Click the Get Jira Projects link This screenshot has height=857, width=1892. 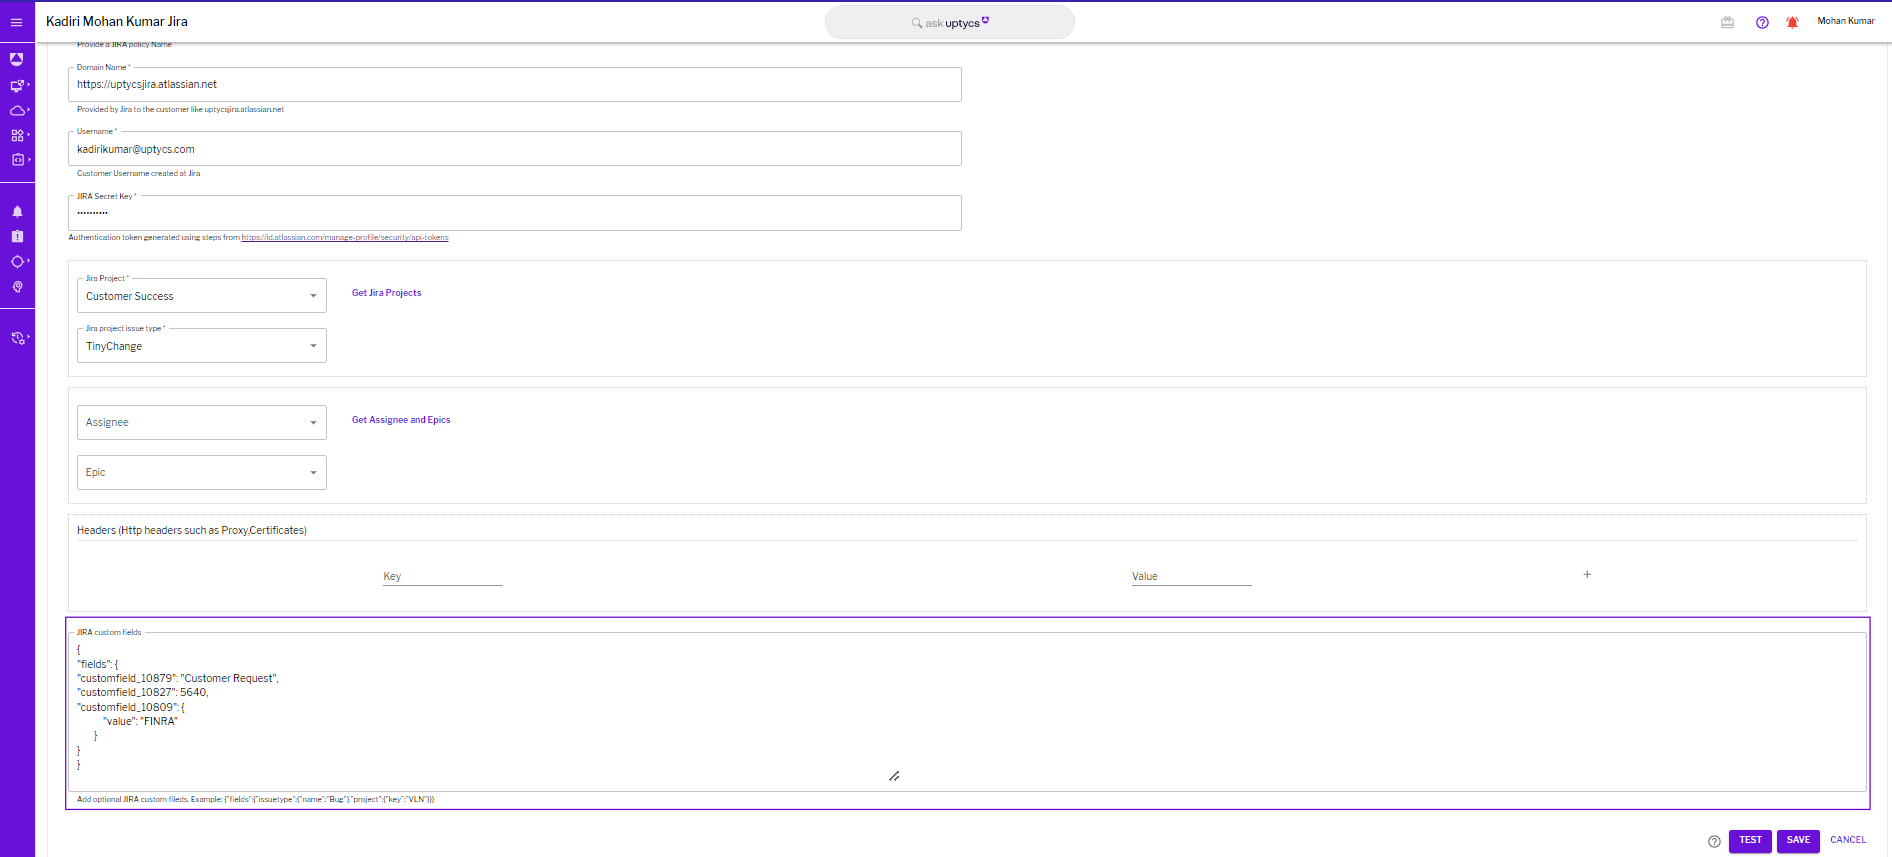coord(386,293)
